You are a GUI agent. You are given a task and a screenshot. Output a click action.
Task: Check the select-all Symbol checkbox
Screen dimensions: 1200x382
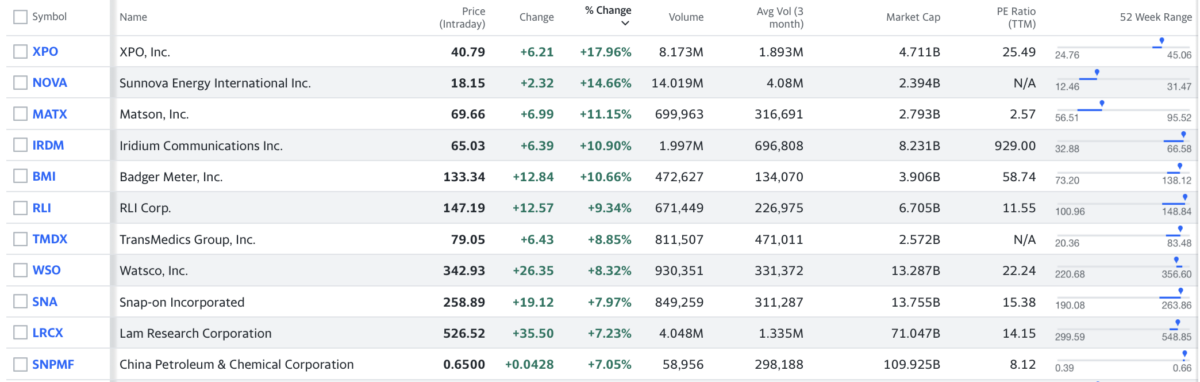tap(20, 17)
